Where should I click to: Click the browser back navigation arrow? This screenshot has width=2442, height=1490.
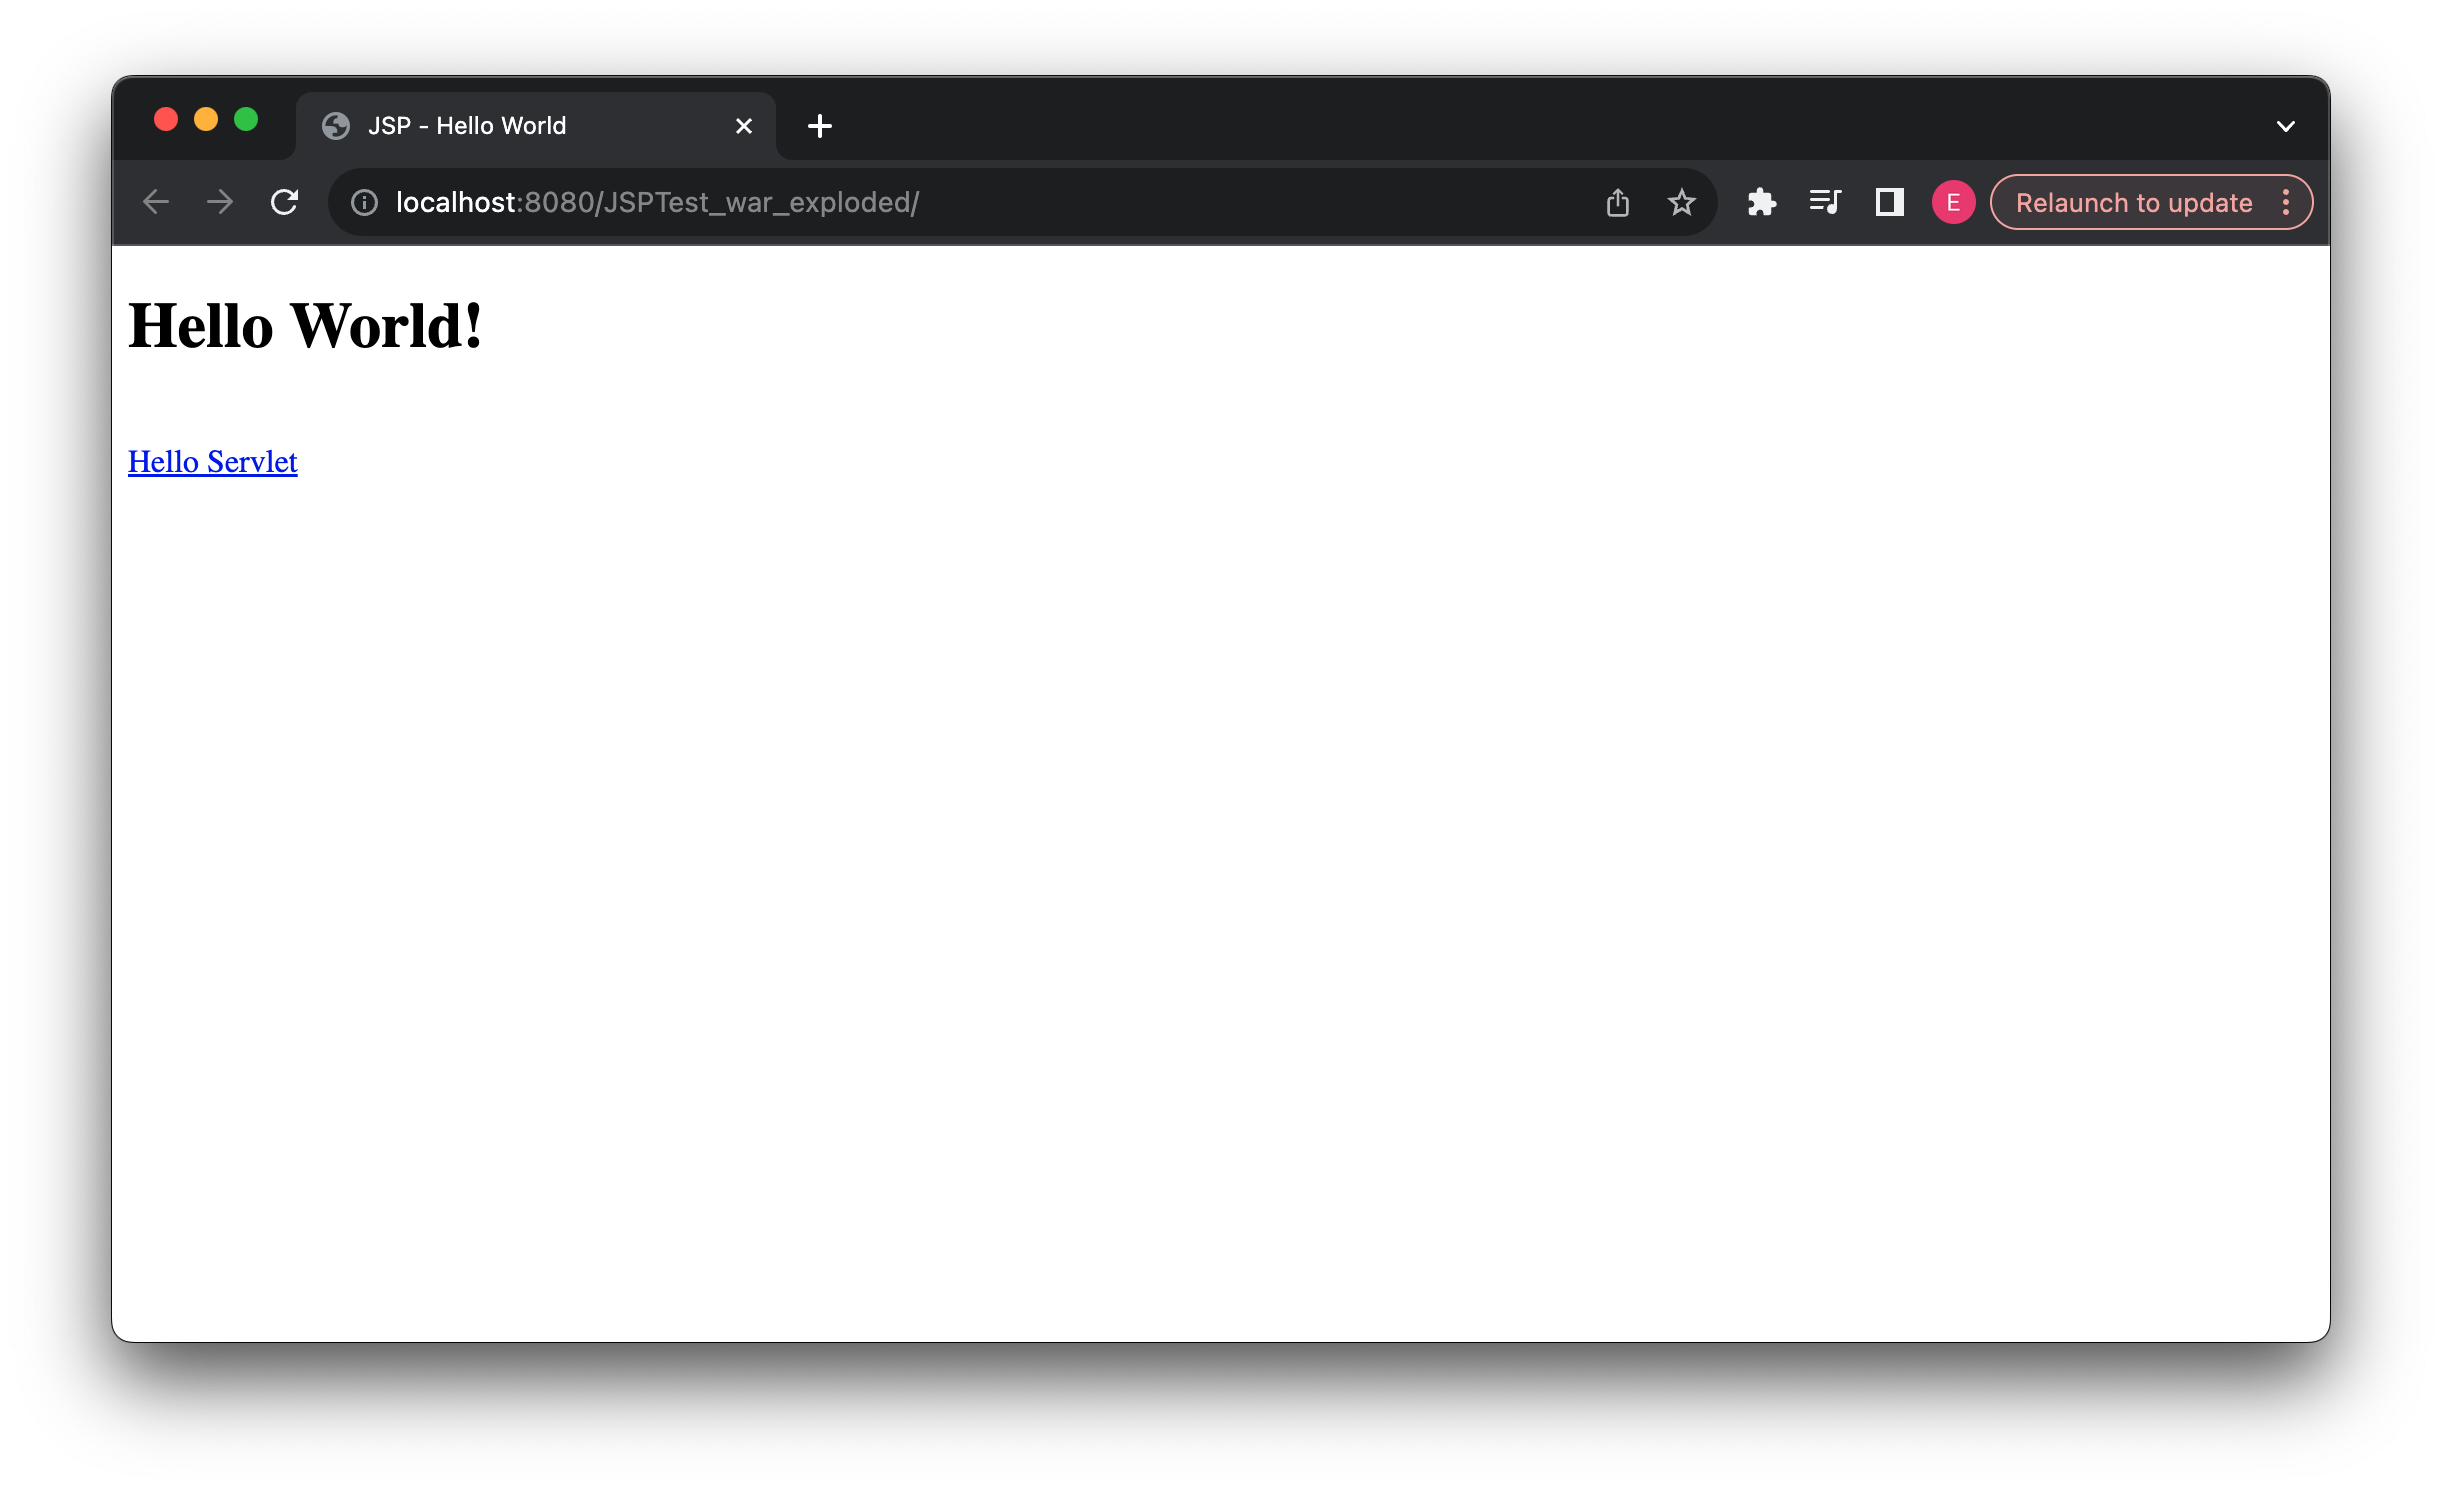(153, 202)
